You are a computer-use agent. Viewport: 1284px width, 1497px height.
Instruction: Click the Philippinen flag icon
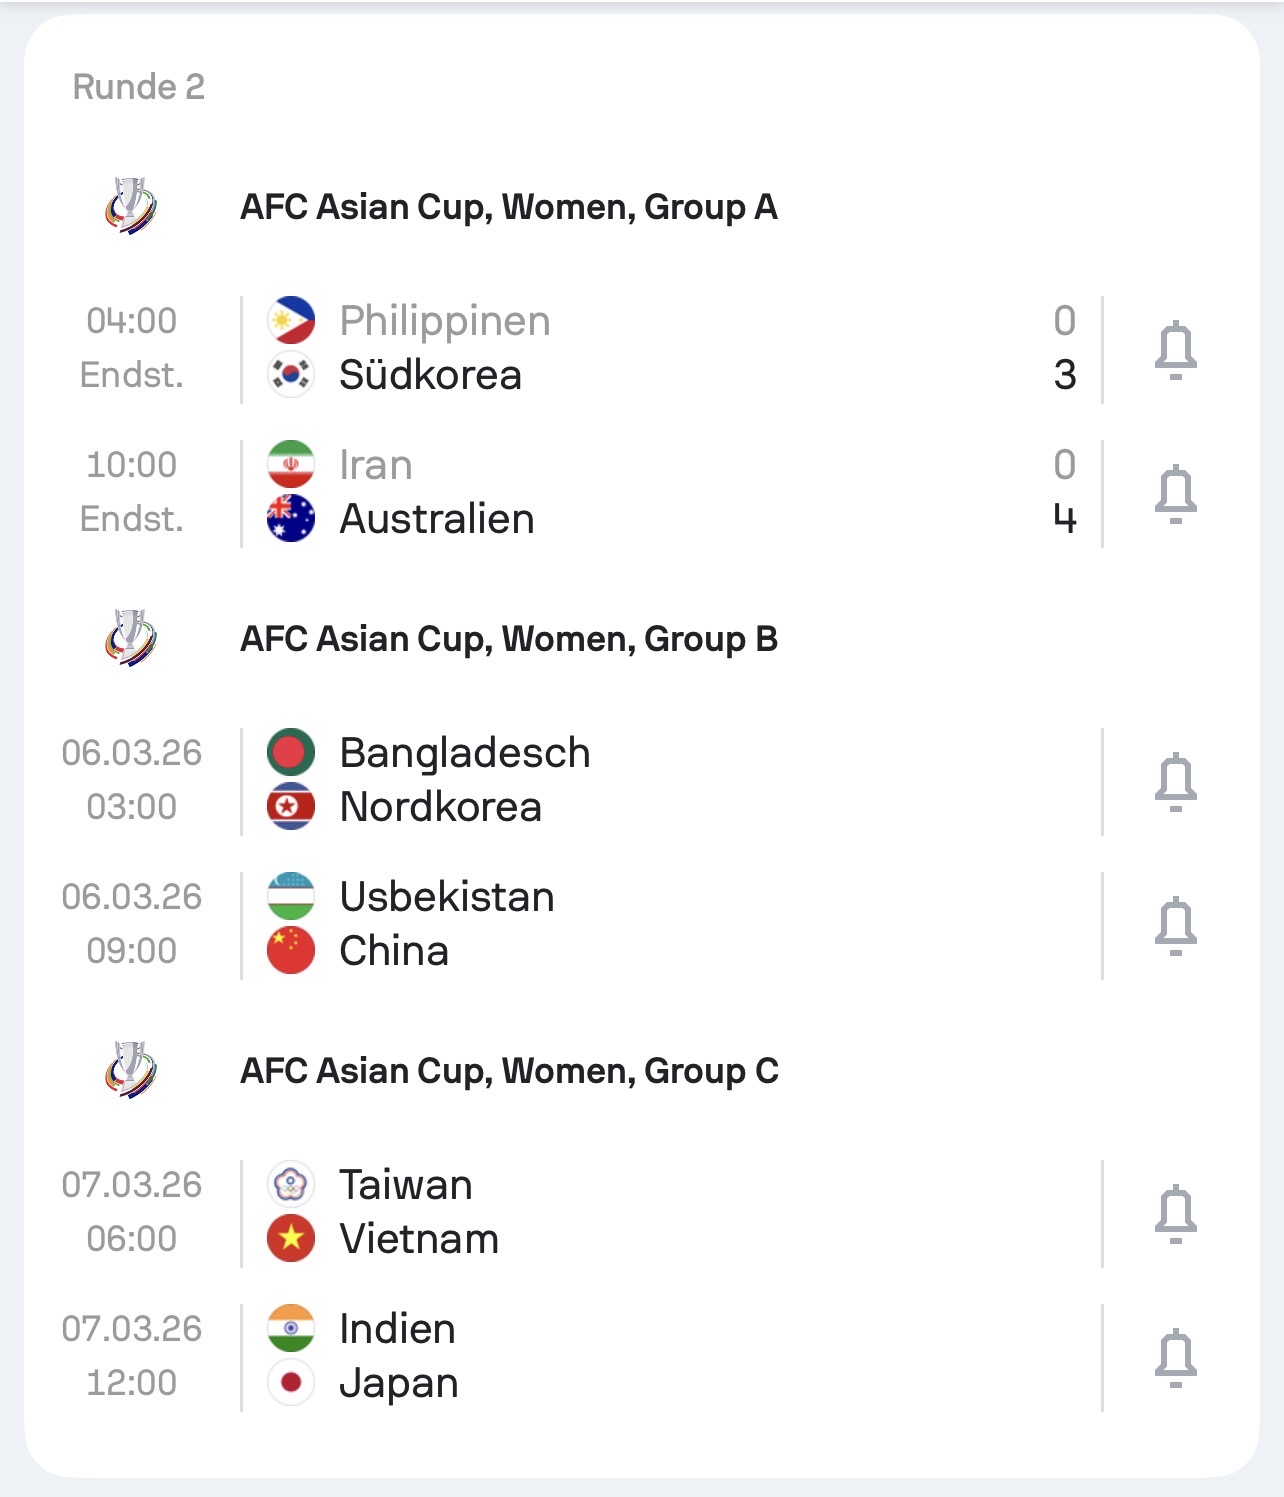point(291,321)
